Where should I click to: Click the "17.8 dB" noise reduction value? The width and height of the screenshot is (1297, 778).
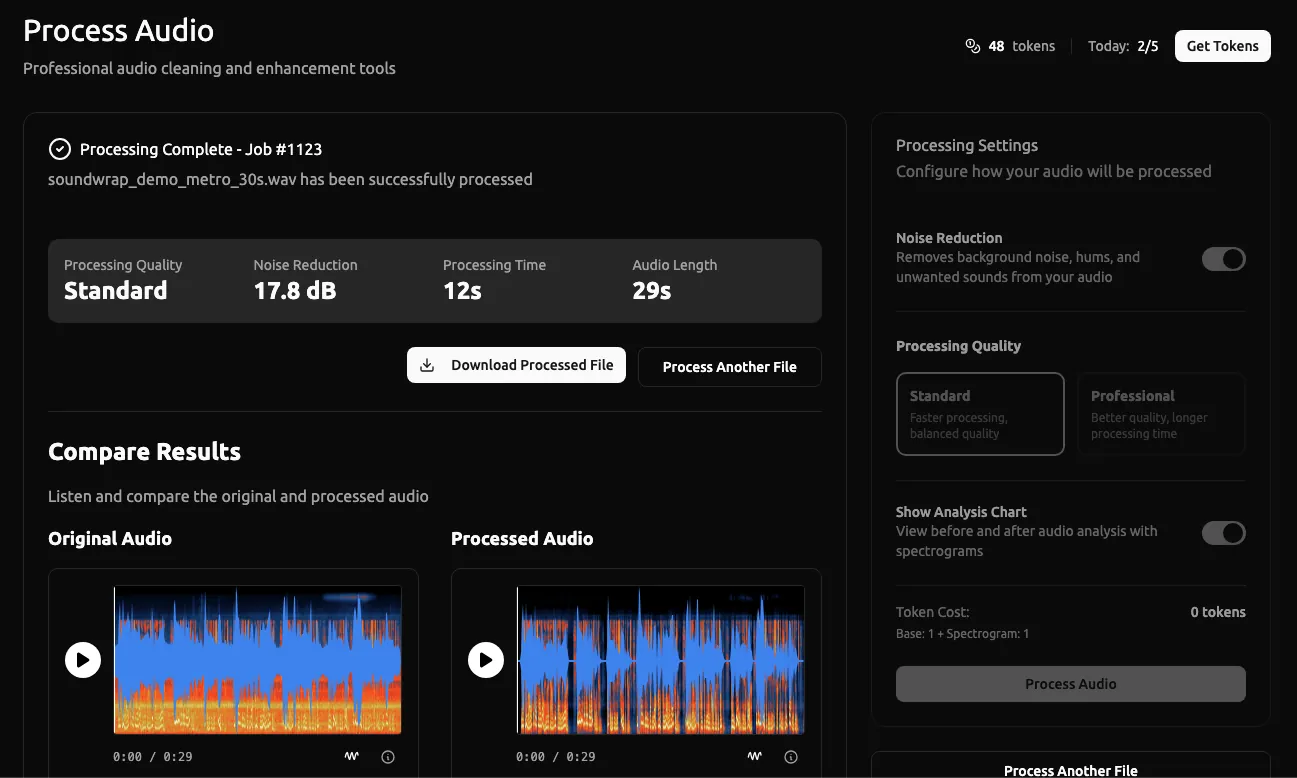pos(295,291)
